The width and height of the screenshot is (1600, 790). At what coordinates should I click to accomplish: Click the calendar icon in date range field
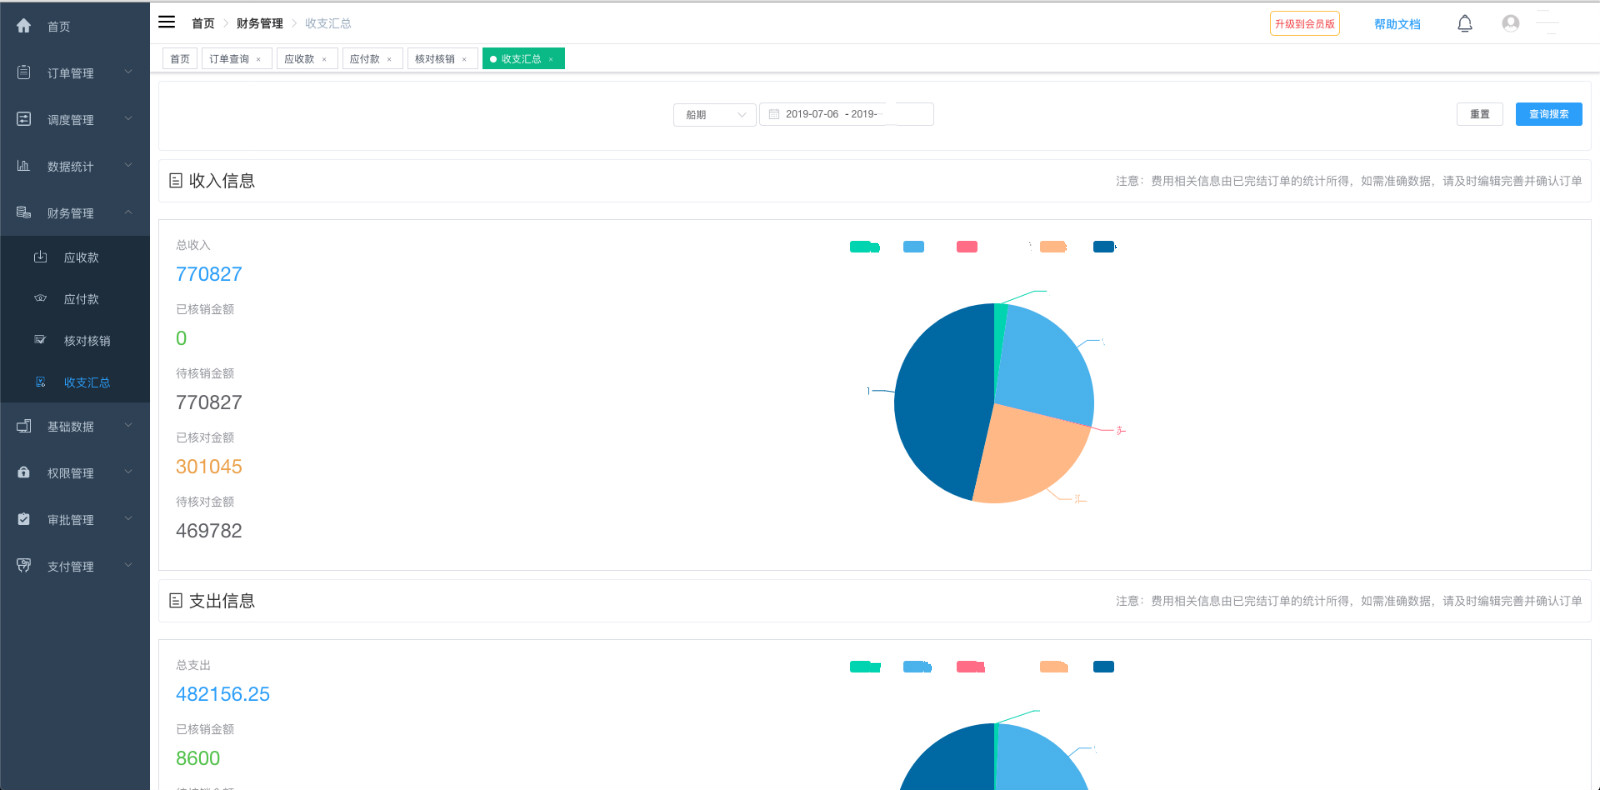pos(774,114)
